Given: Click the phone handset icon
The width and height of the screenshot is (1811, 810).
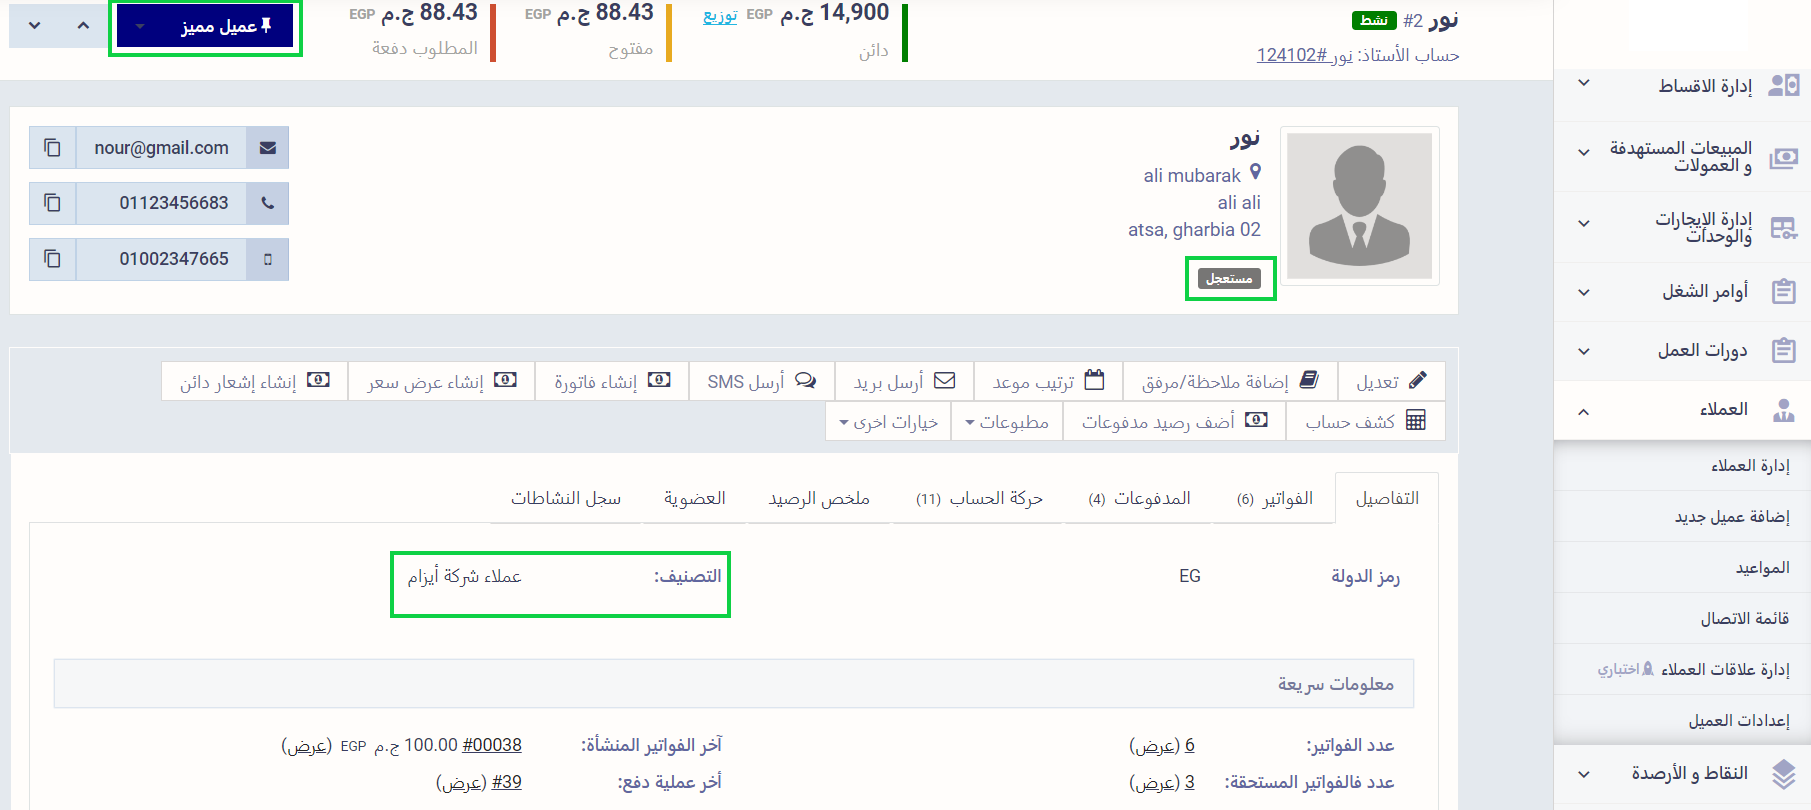Looking at the screenshot, I should click(267, 203).
